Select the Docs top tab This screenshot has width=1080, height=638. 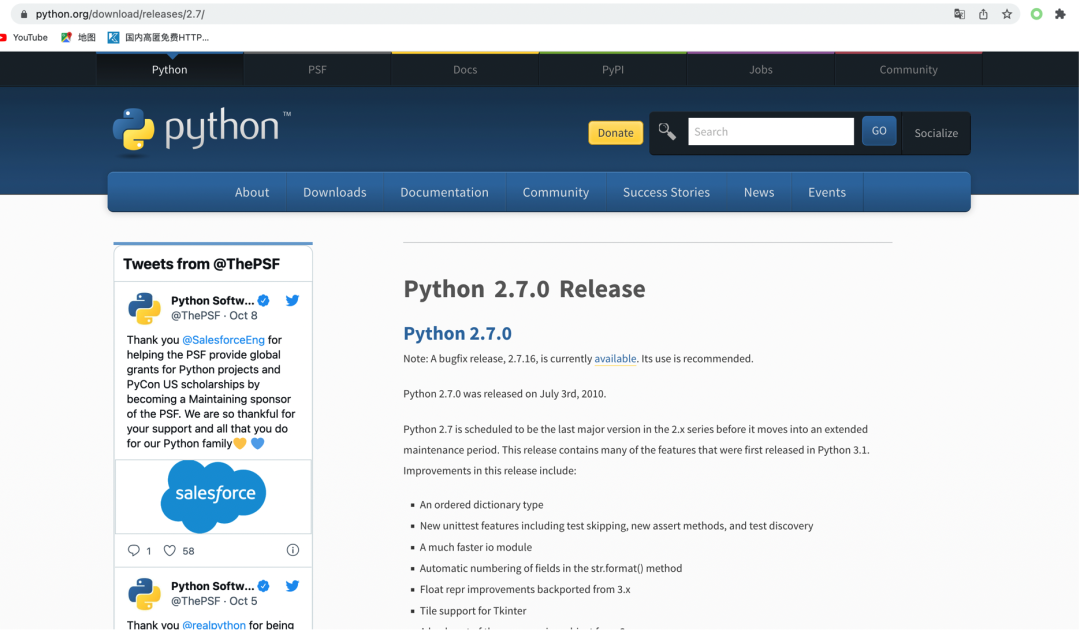coord(465,70)
